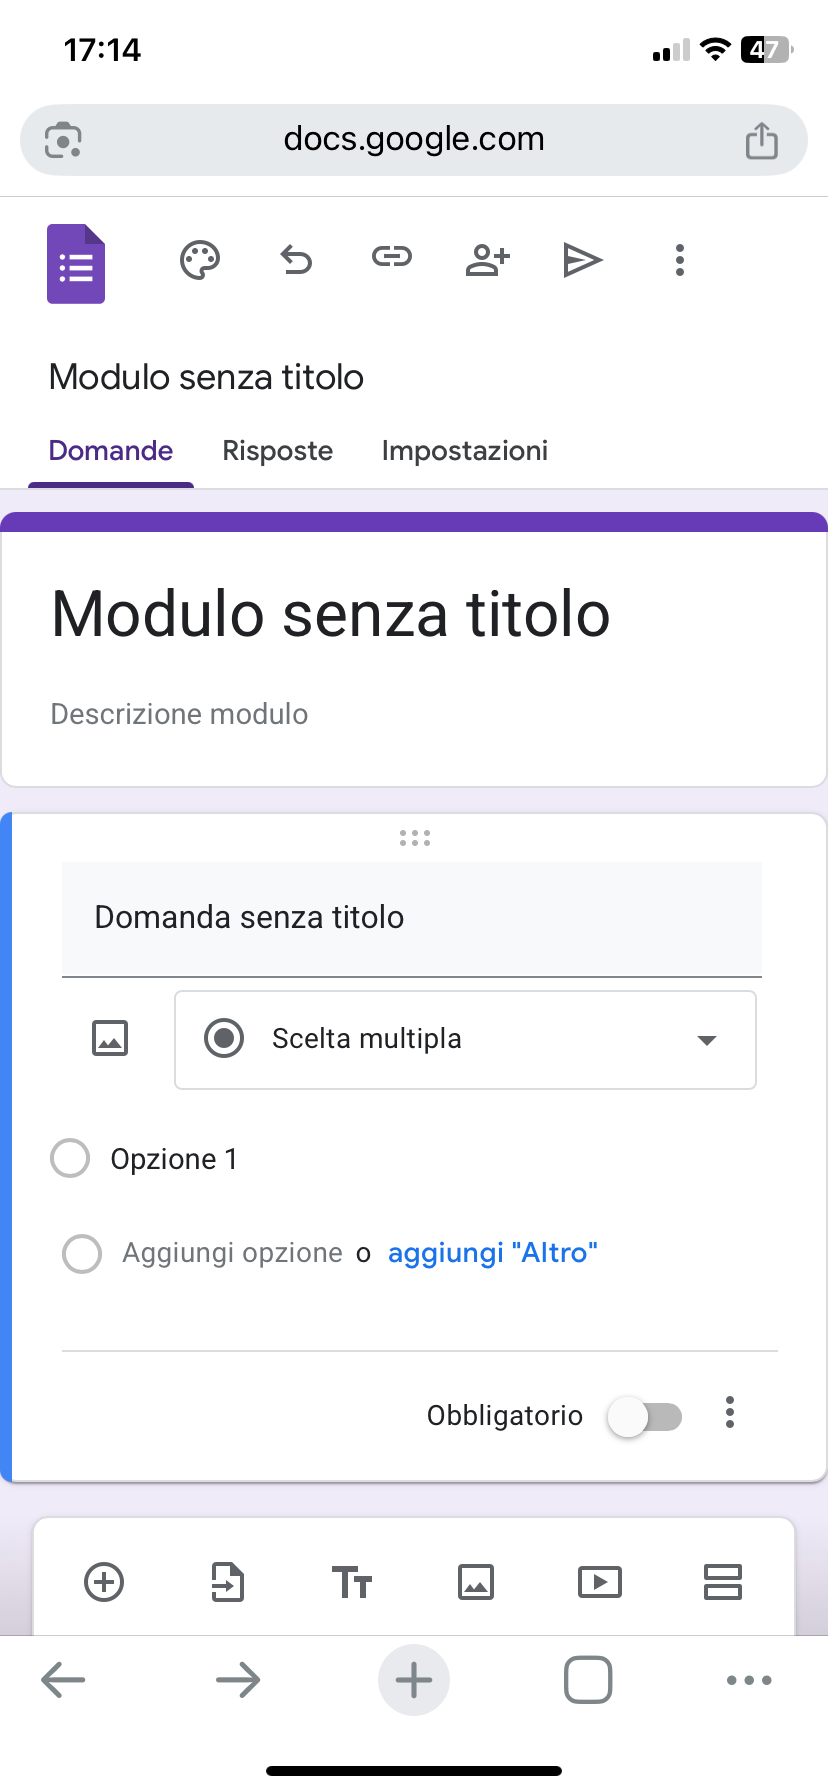828x1792 pixels.
Task: Add a new question with the plus-circle icon
Action: 104,1582
